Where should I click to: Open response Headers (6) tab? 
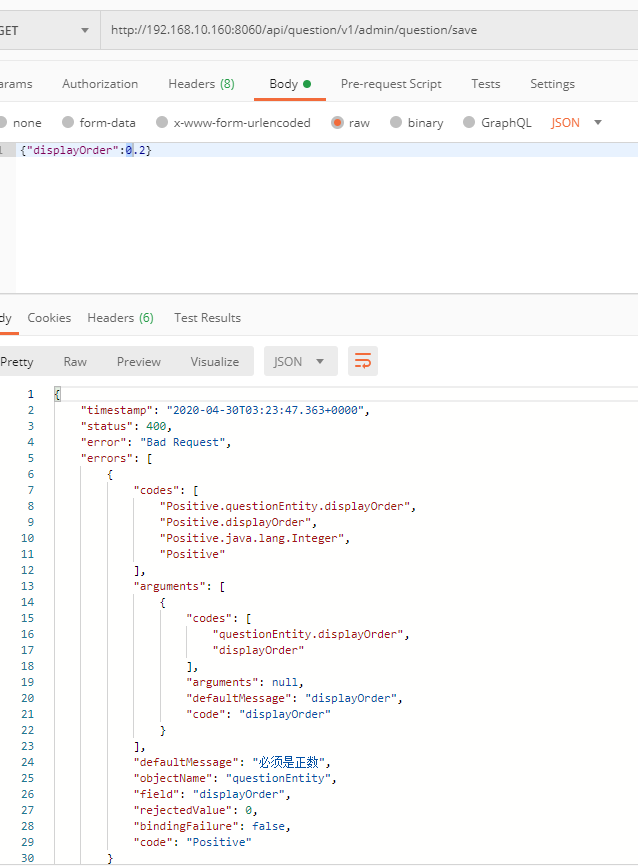point(120,318)
